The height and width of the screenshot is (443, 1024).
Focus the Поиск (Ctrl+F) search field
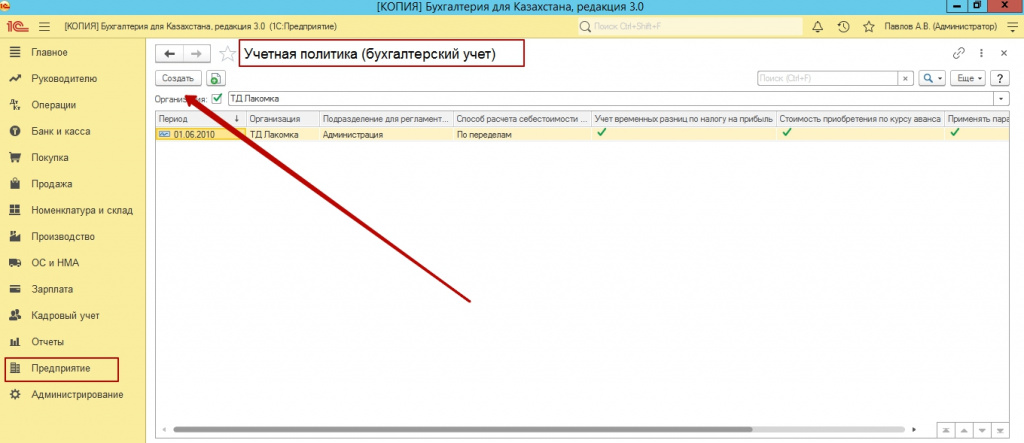pyautogui.click(x=827, y=78)
